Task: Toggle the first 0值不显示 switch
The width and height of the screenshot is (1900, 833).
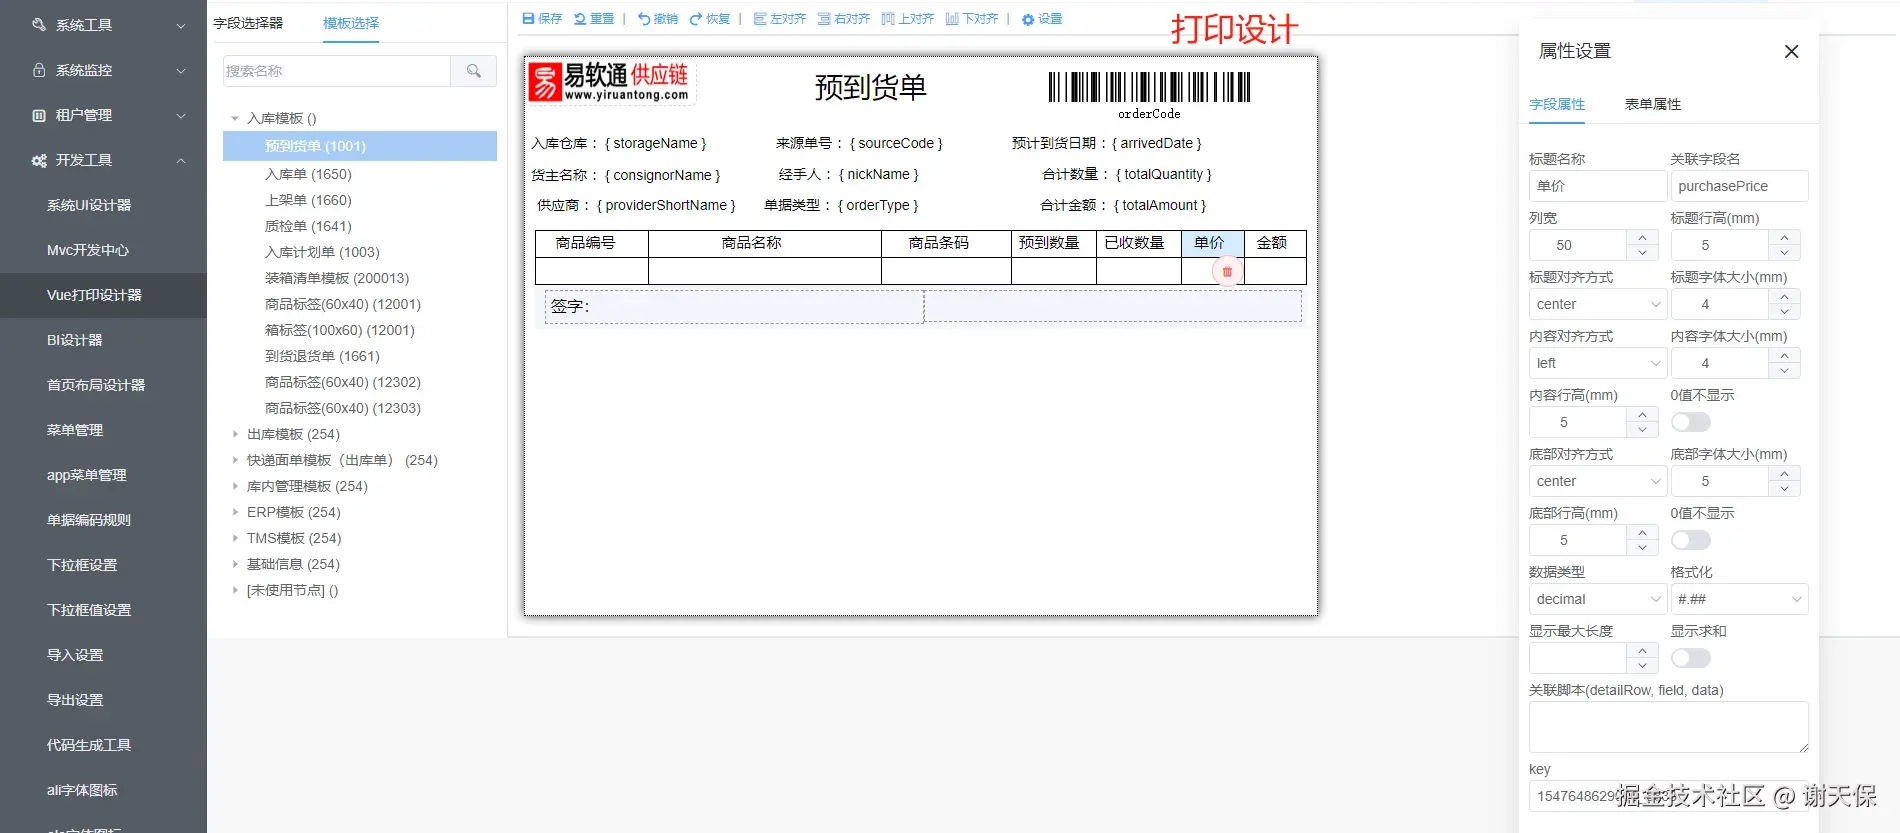Action: 1691,422
